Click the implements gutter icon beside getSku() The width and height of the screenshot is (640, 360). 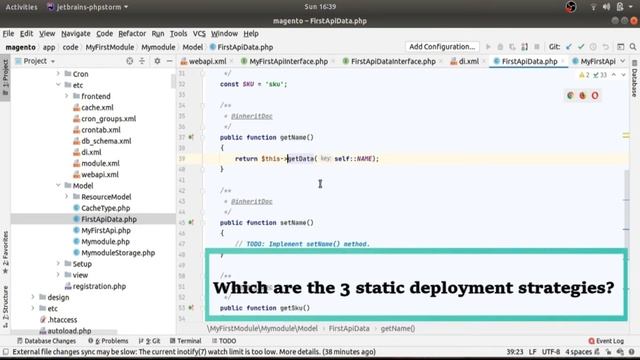[x=191, y=308]
